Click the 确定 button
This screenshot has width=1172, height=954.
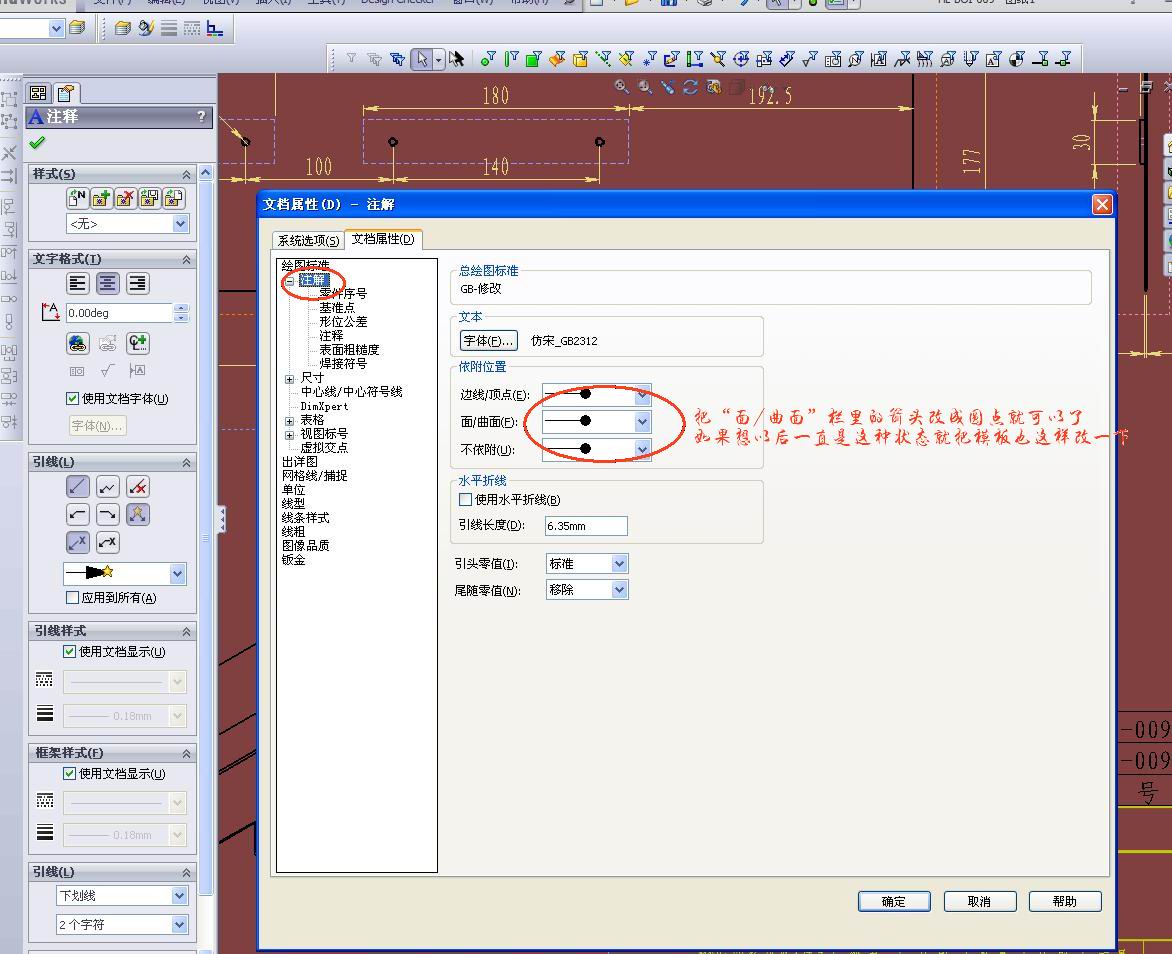[x=894, y=902]
